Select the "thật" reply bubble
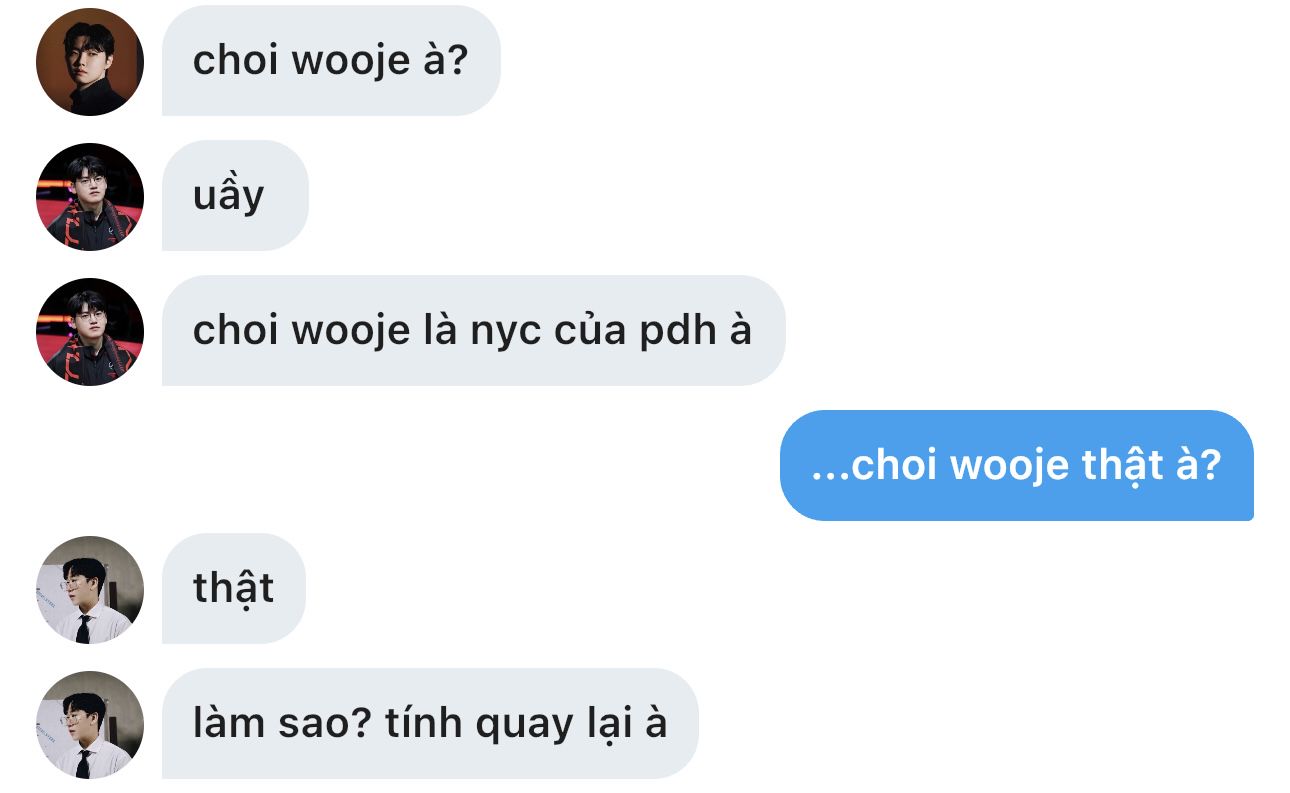This screenshot has width=1290, height=793. coord(233,589)
